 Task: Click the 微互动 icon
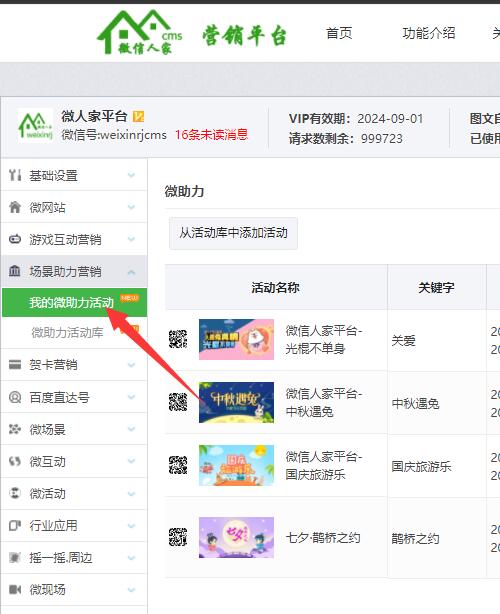coord(15,461)
